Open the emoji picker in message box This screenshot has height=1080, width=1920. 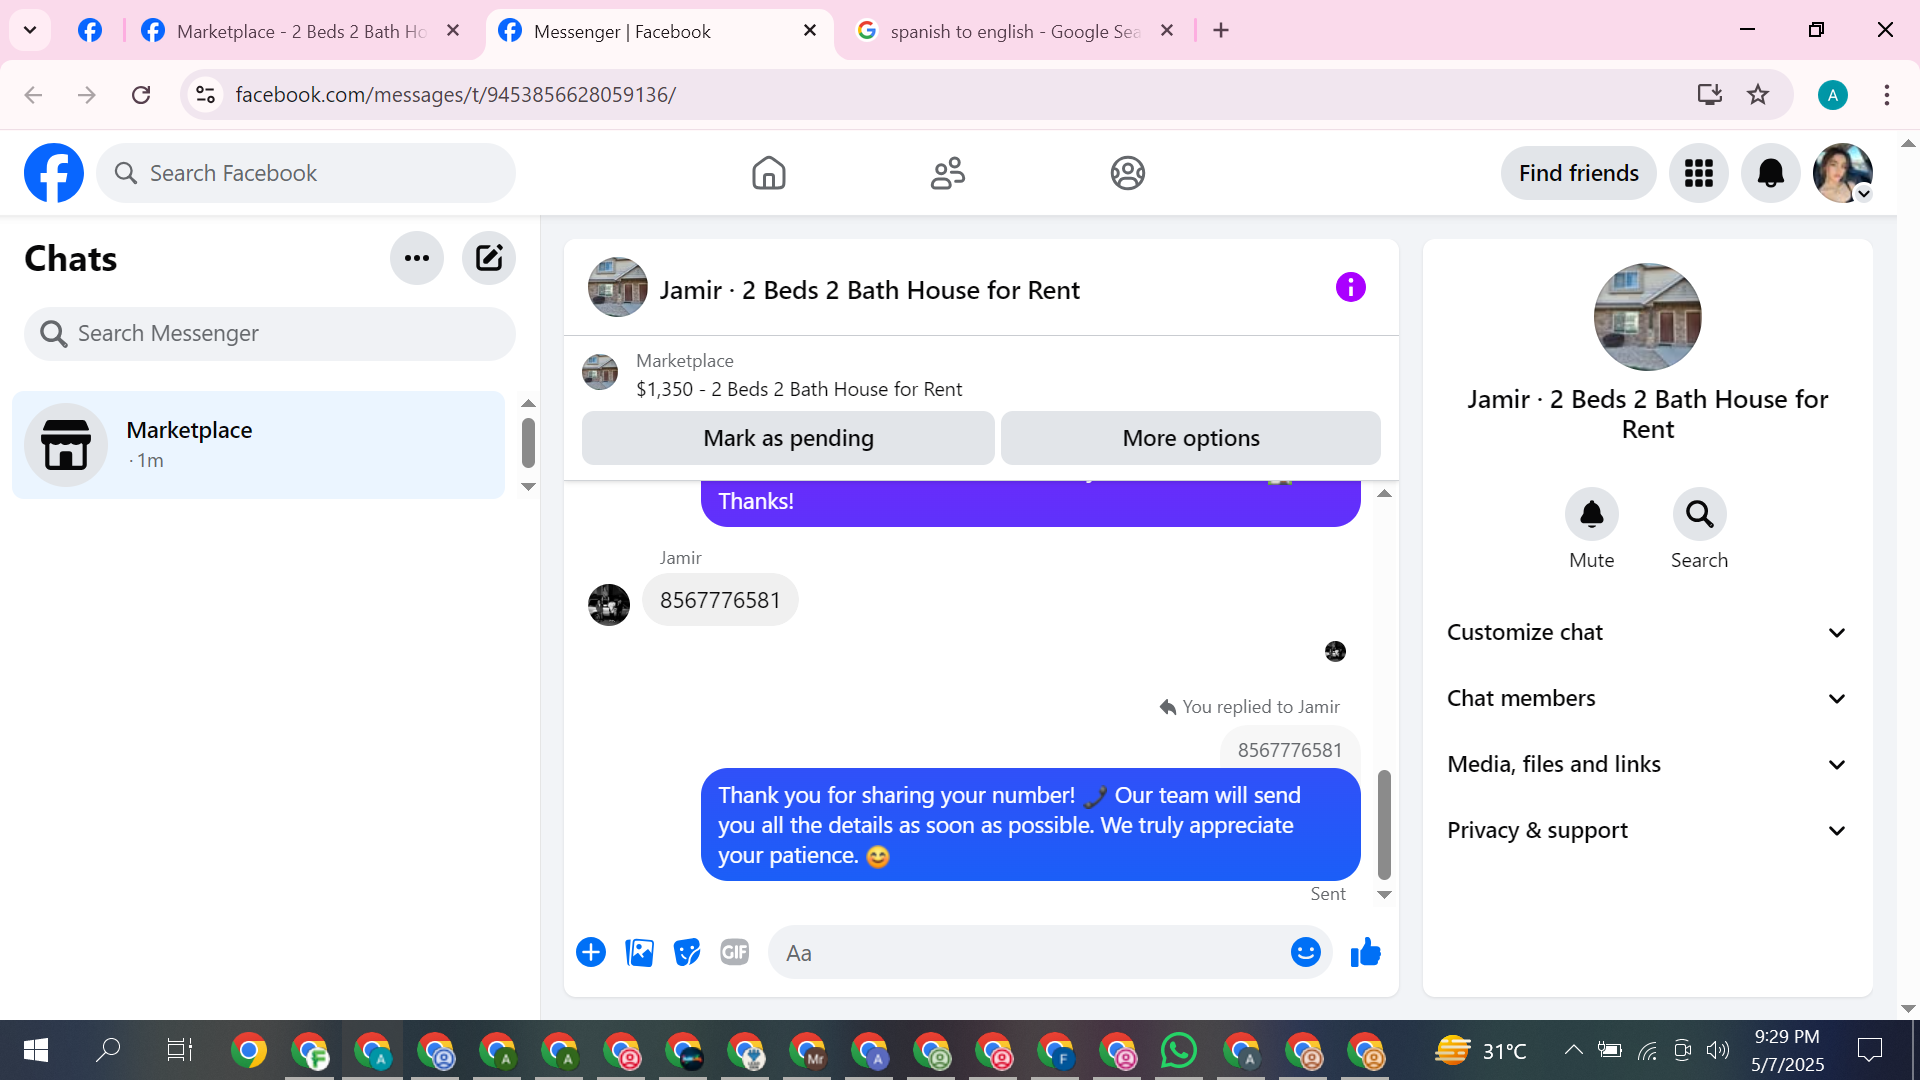point(1305,953)
